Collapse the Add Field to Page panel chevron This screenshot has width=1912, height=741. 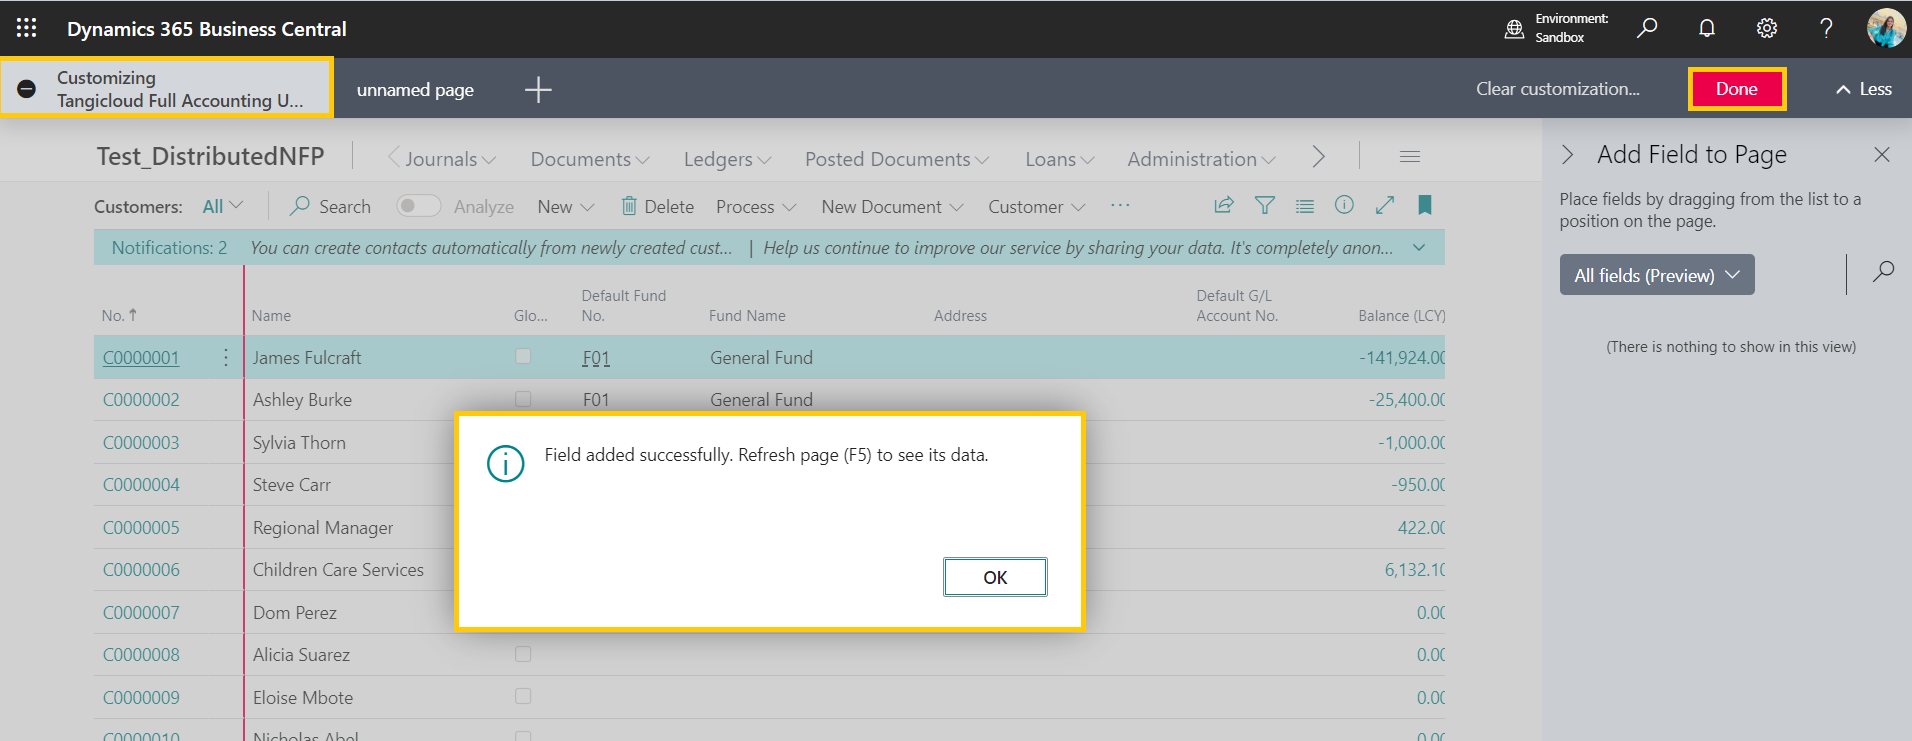[1568, 154]
